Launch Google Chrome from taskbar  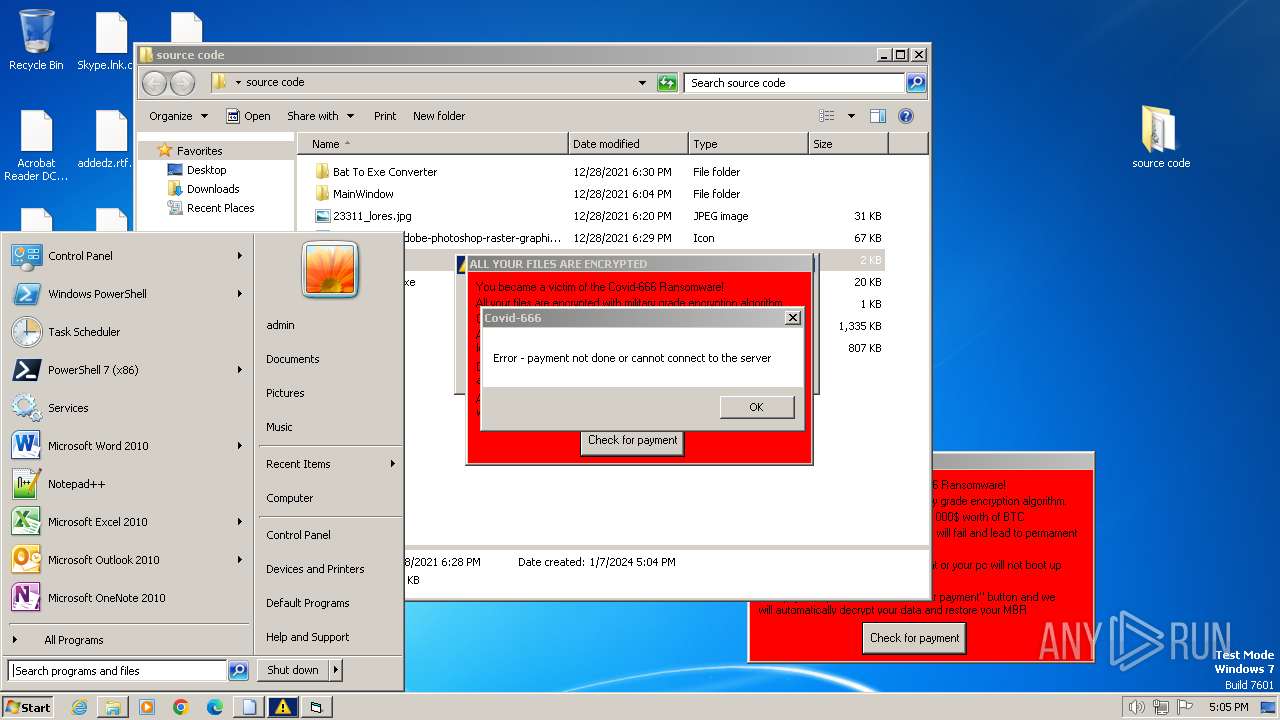[181, 707]
